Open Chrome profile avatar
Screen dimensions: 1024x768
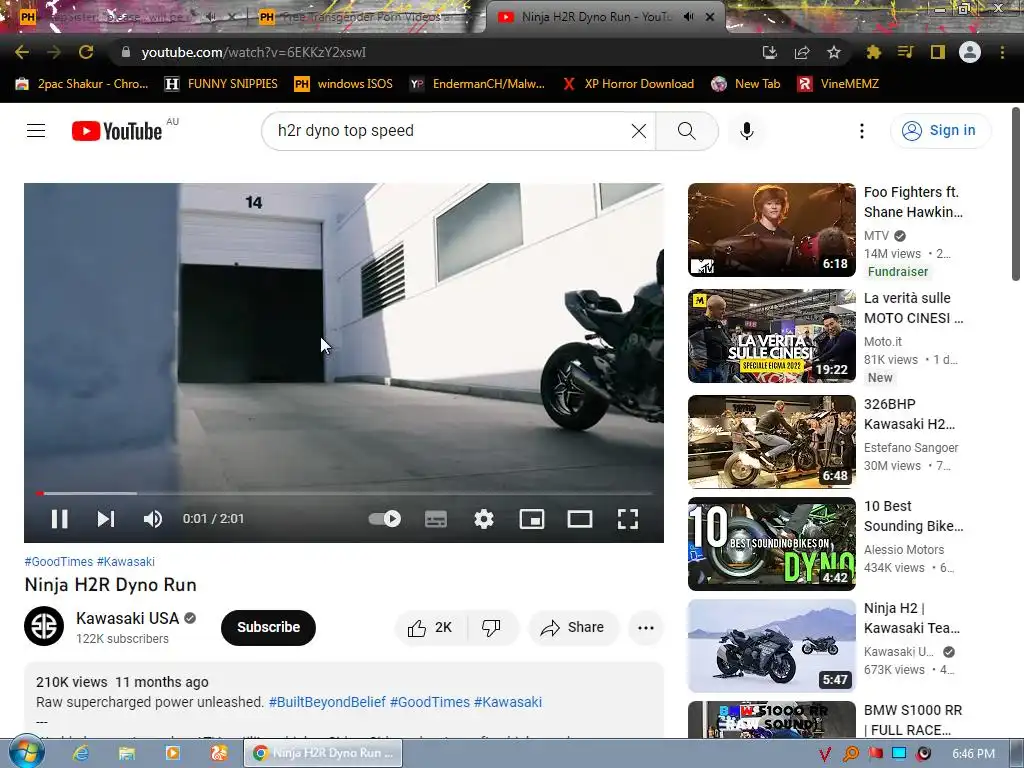tap(970, 52)
